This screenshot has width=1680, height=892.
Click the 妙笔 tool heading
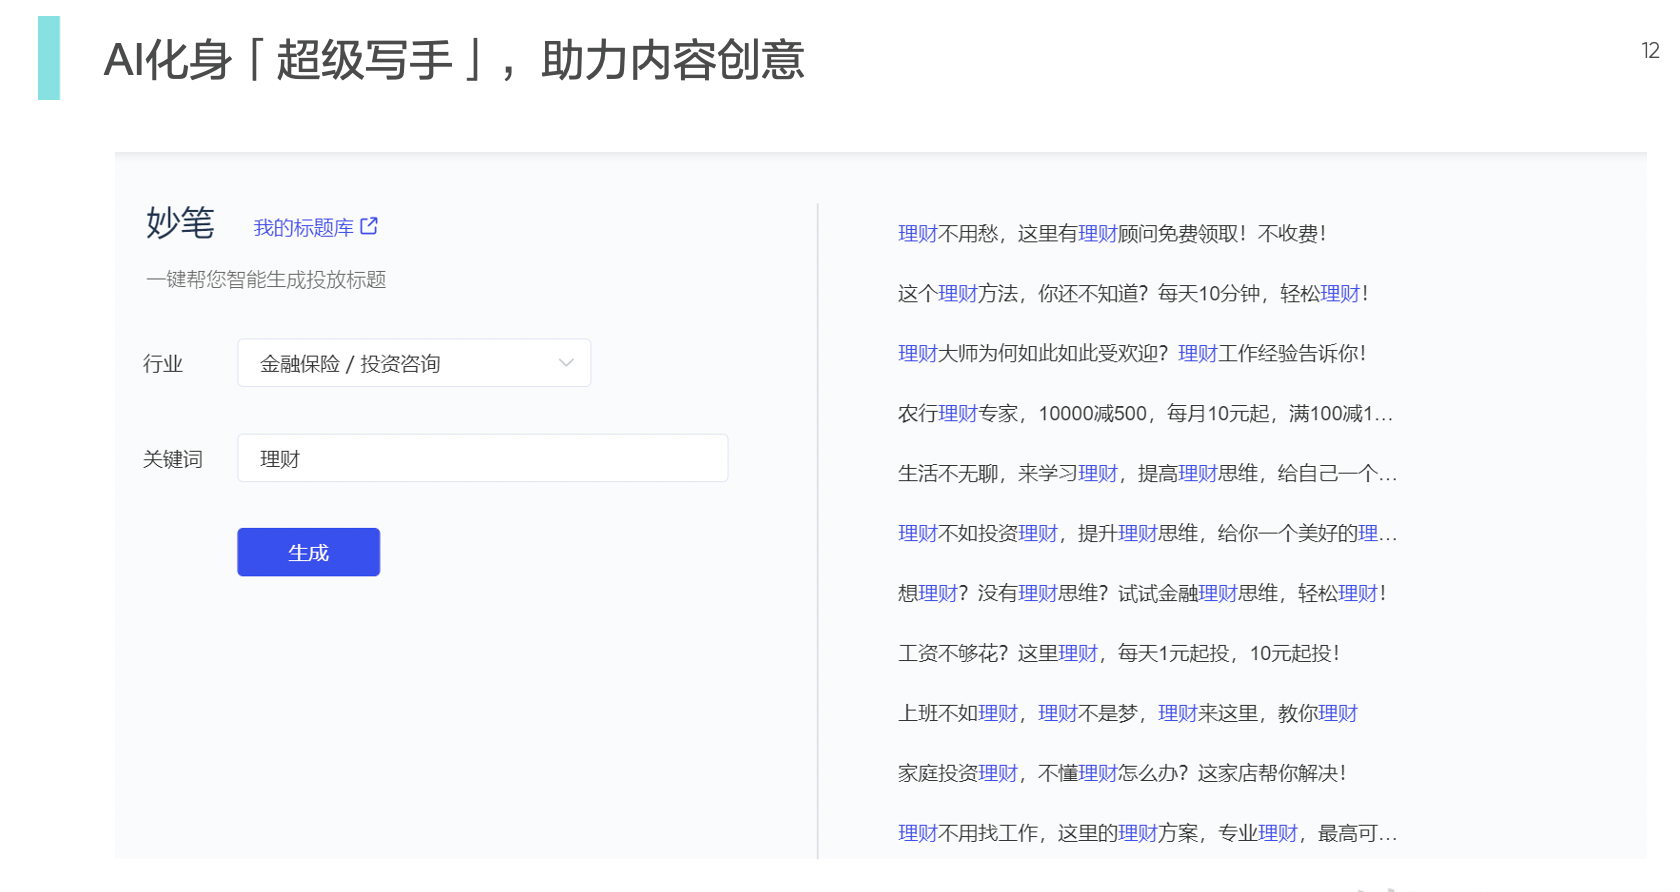[180, 223]
